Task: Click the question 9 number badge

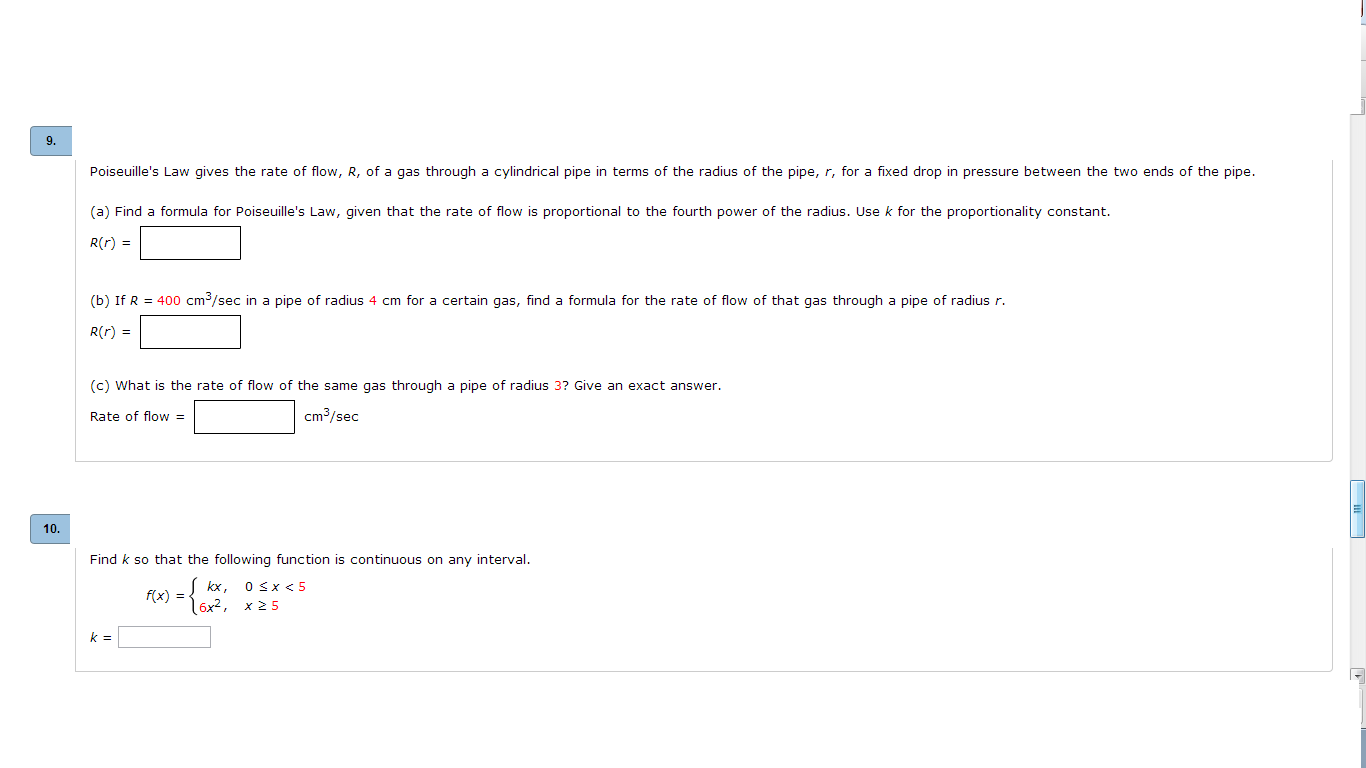Action: tap(51, 141)
